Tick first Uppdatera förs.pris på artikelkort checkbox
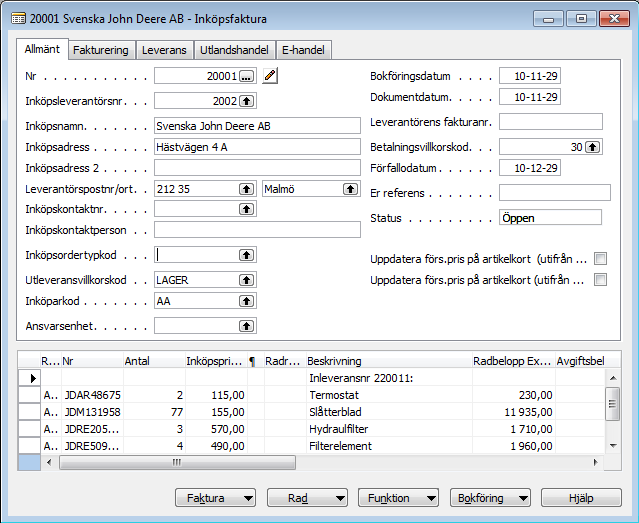The height and width of the screenshot is (523, 639). [601, 259]
